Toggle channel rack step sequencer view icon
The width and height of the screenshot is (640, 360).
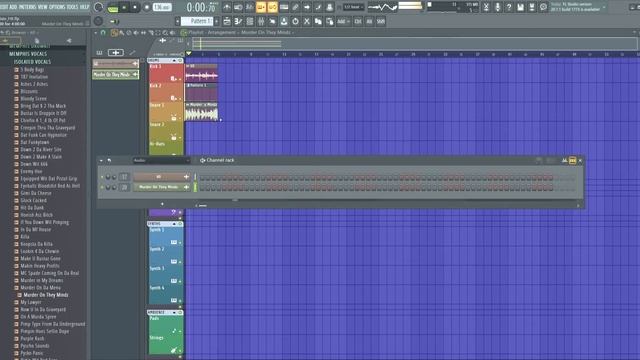[573, 160]
